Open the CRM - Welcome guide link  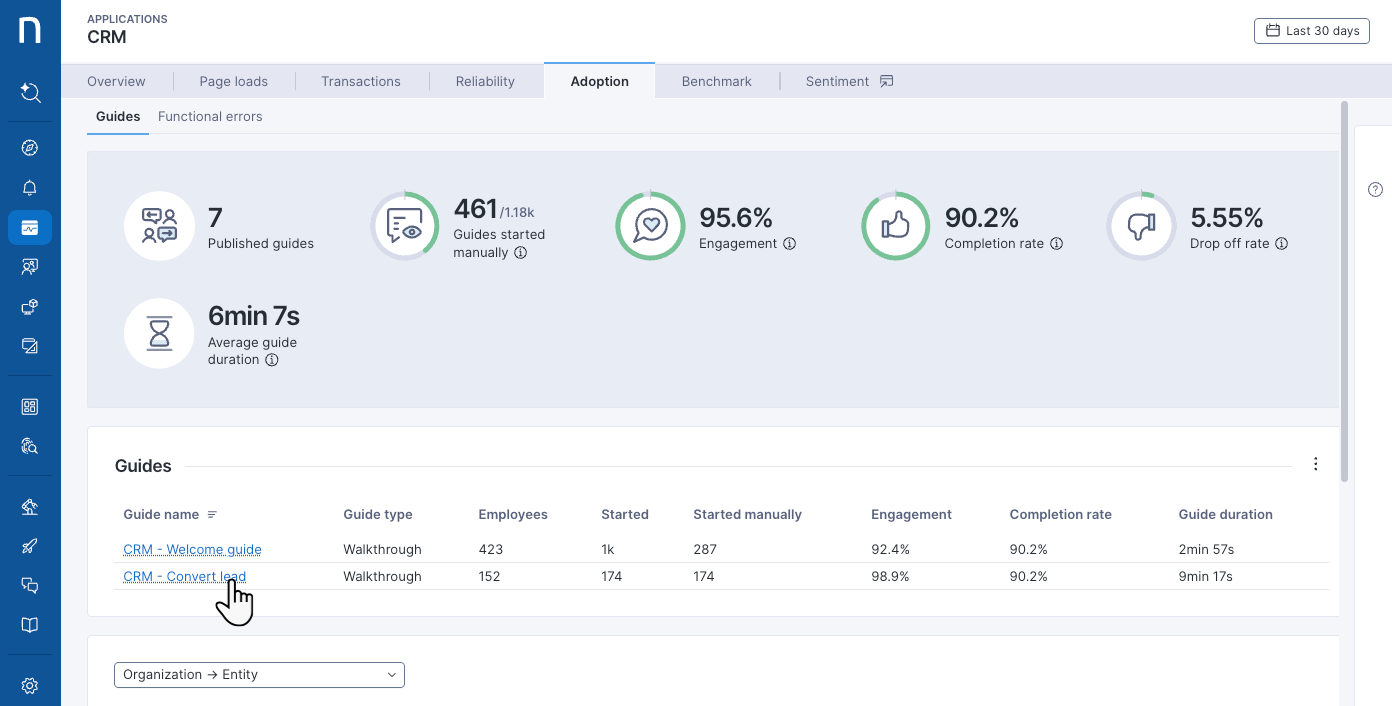[192, 549]
